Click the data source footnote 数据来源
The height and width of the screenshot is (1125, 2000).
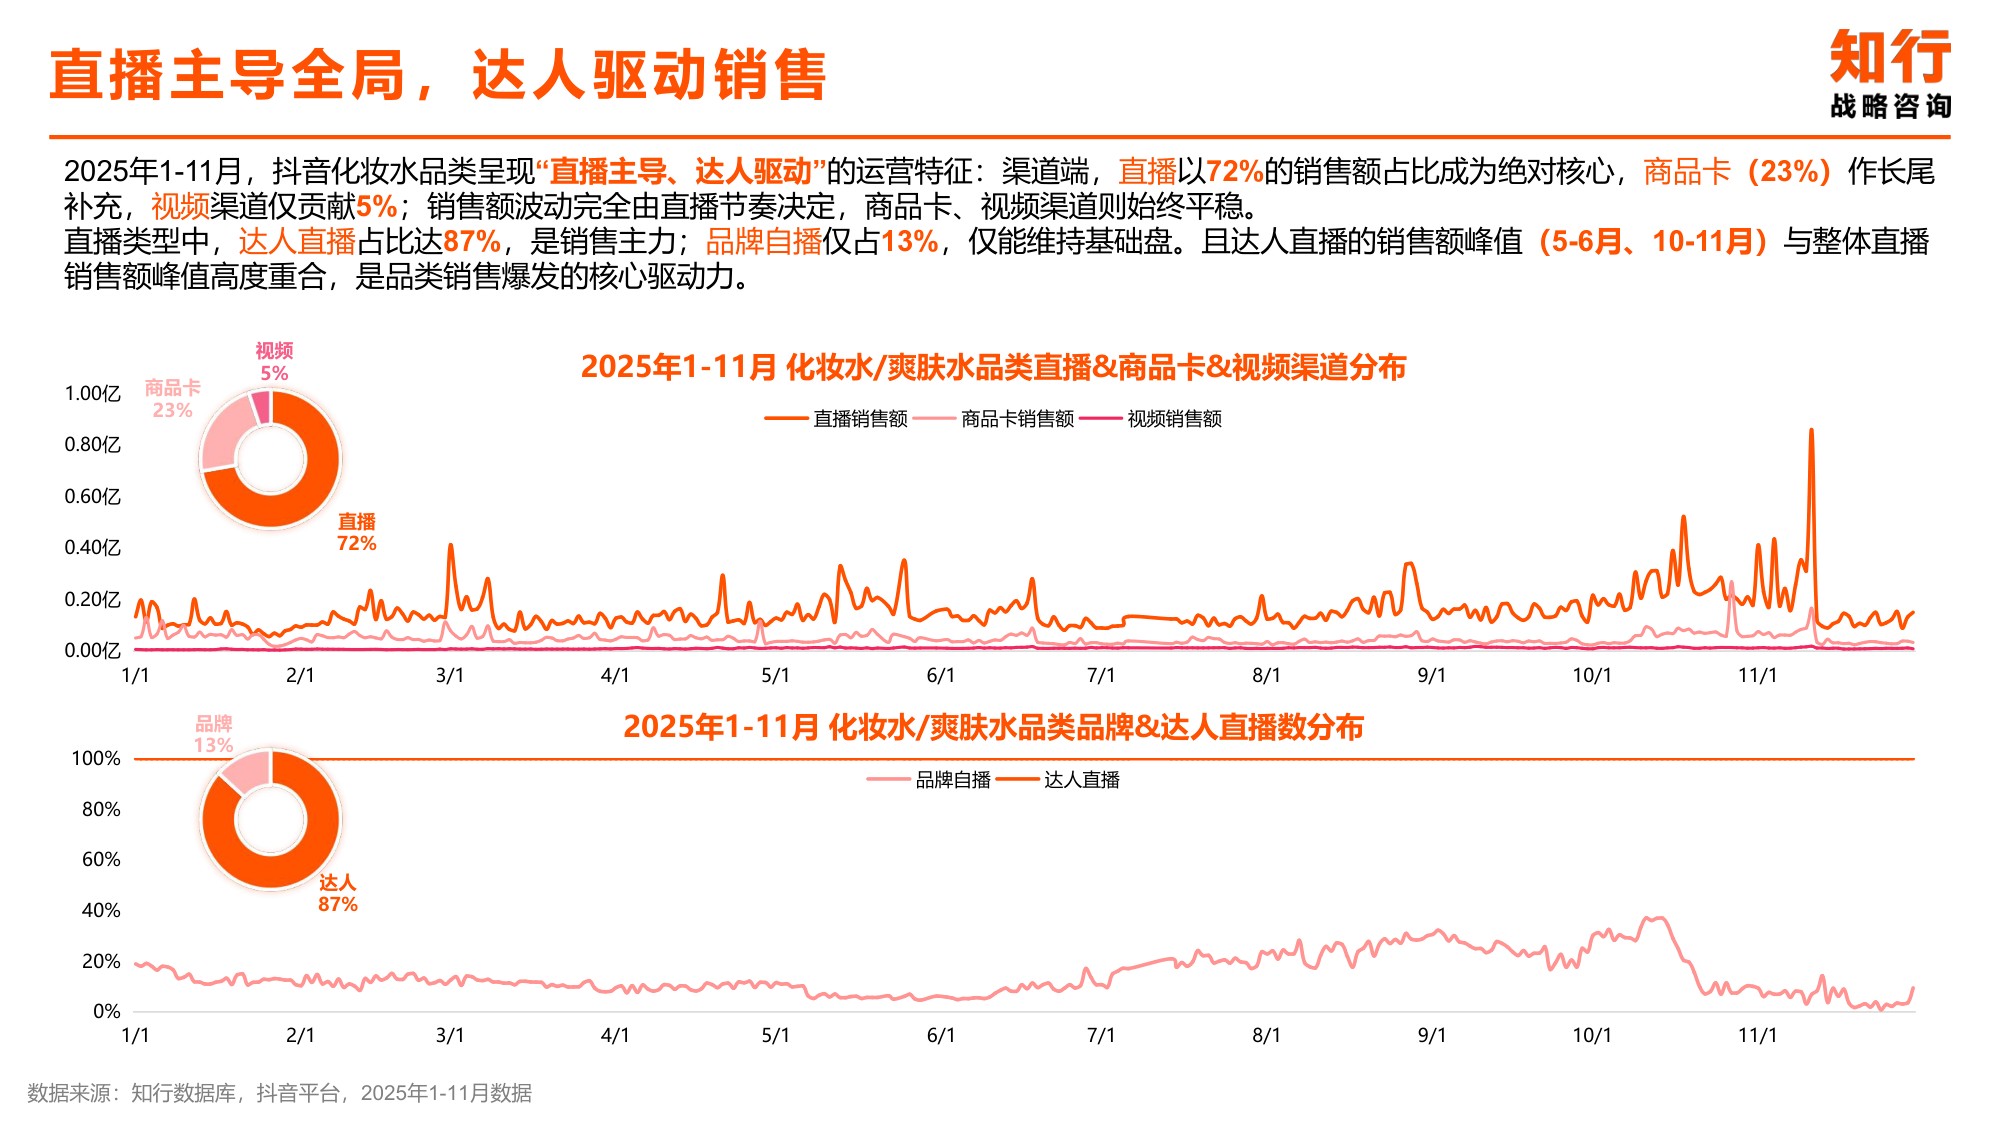tap(279, 1094)
